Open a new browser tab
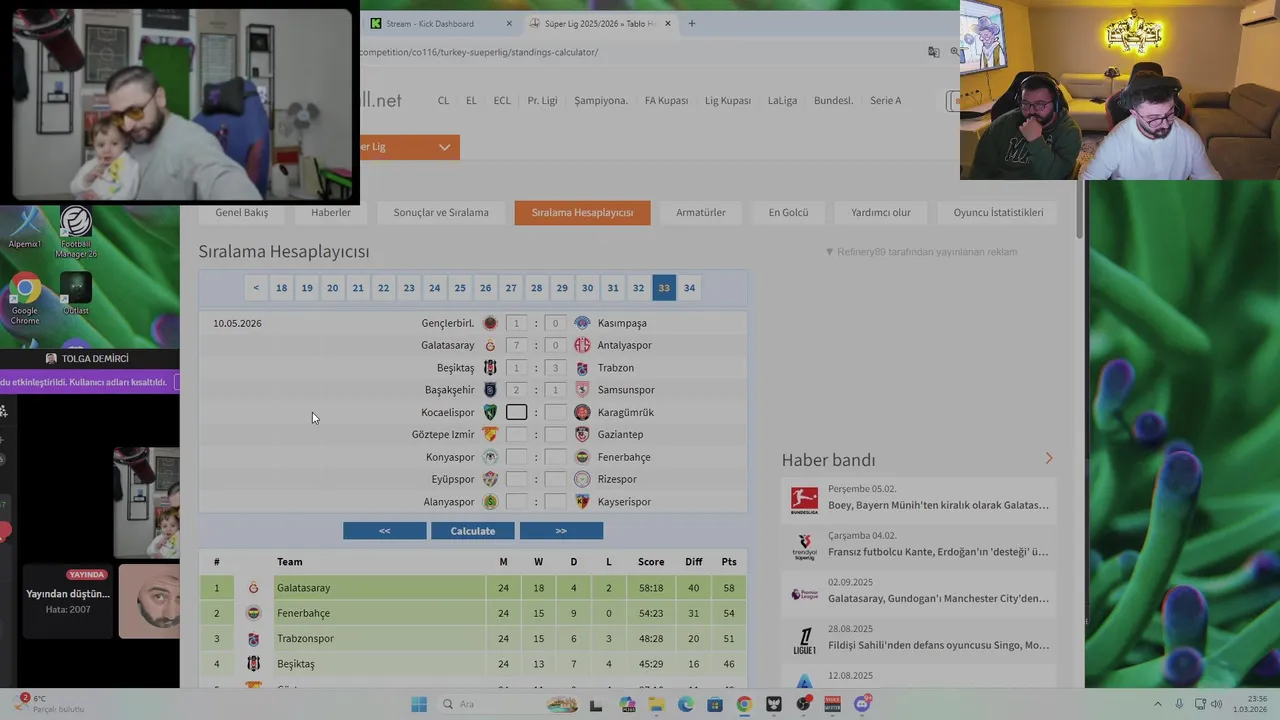Viewport: 1280px width, 720px height. [x=691, y=23]
